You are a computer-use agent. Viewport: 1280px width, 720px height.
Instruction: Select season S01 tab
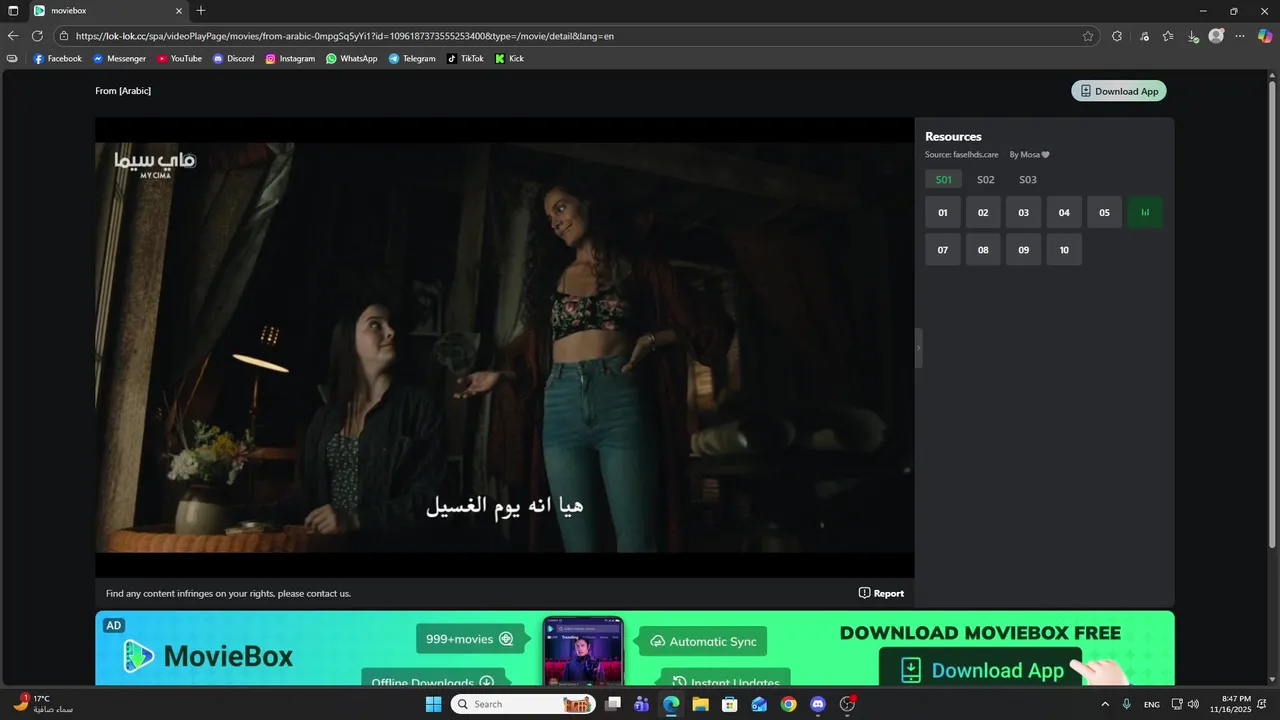coord(943,180)
